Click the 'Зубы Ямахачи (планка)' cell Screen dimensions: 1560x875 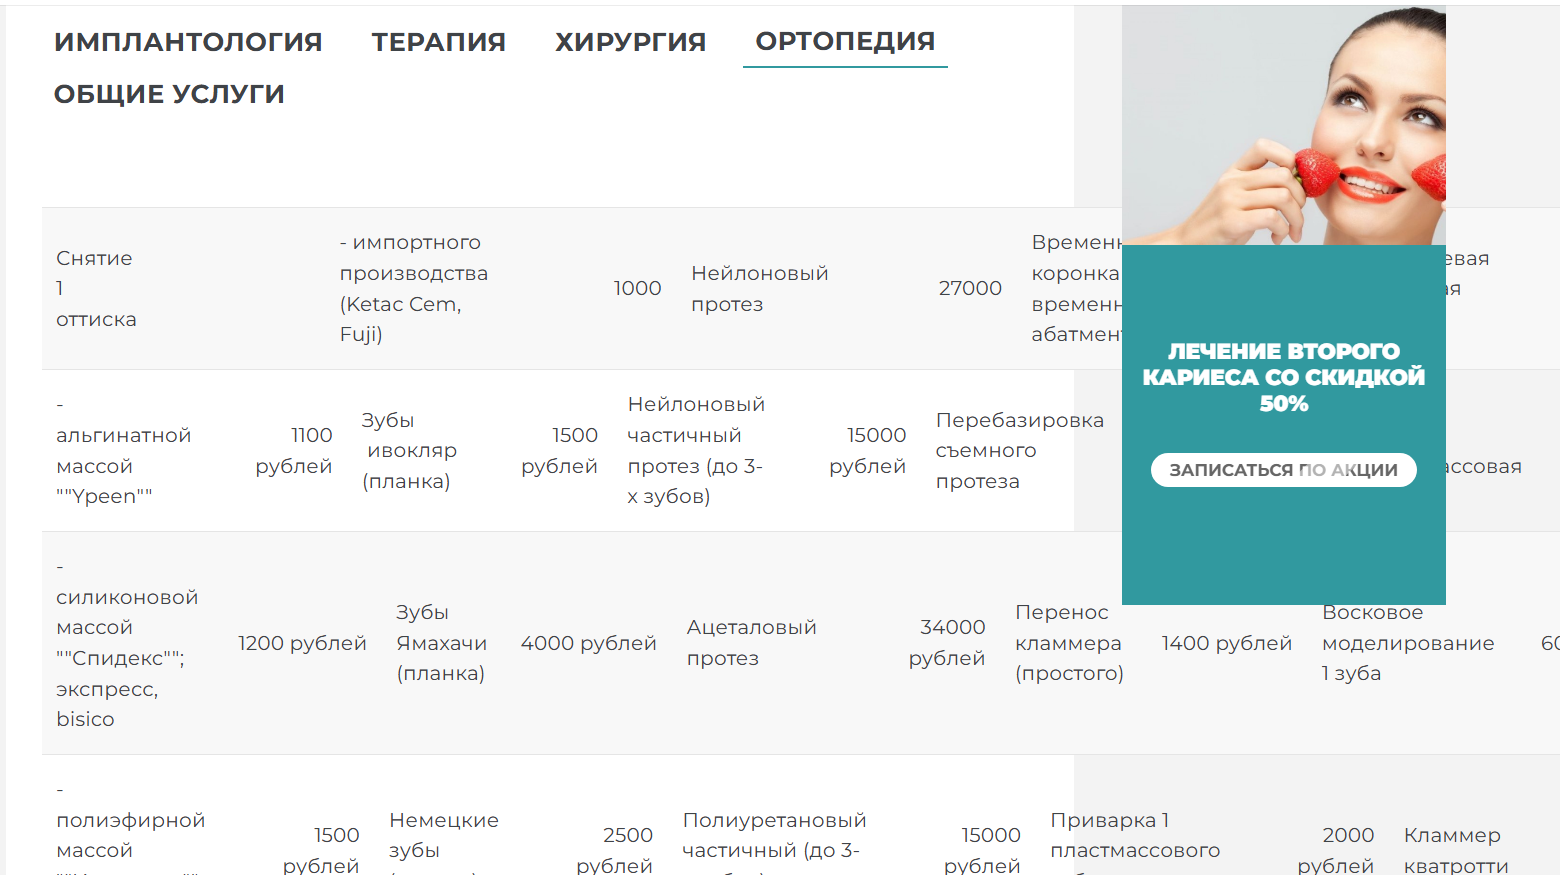pos(441,643)
